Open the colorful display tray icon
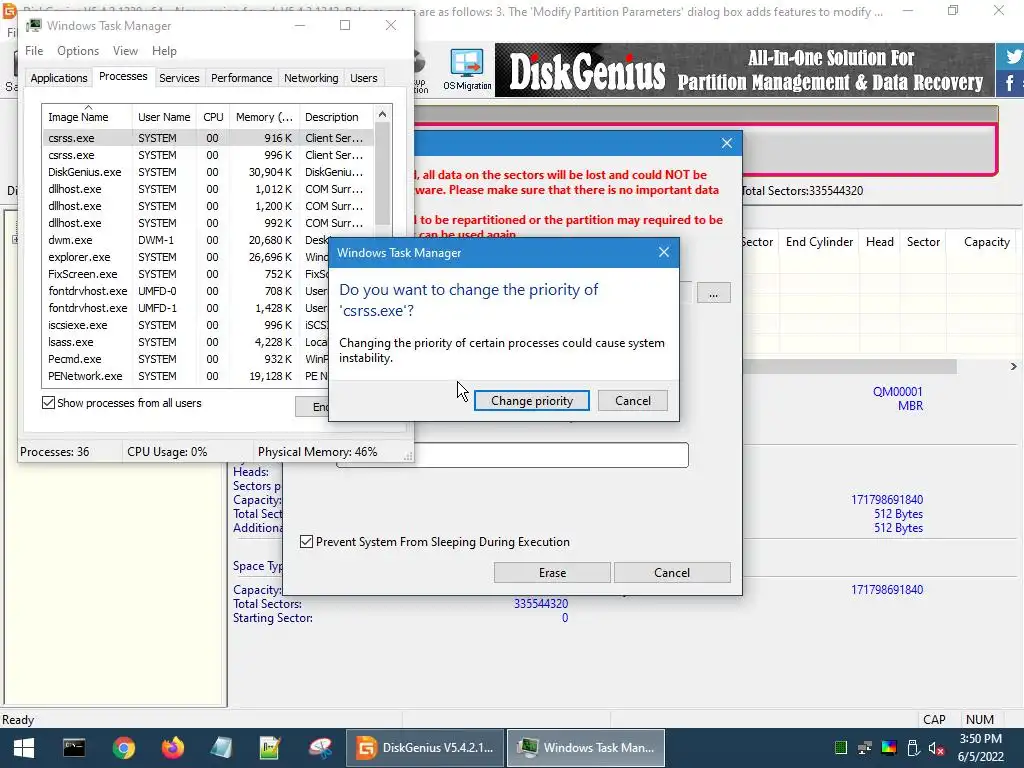The image size is (1024, 768). coord(889,748)
